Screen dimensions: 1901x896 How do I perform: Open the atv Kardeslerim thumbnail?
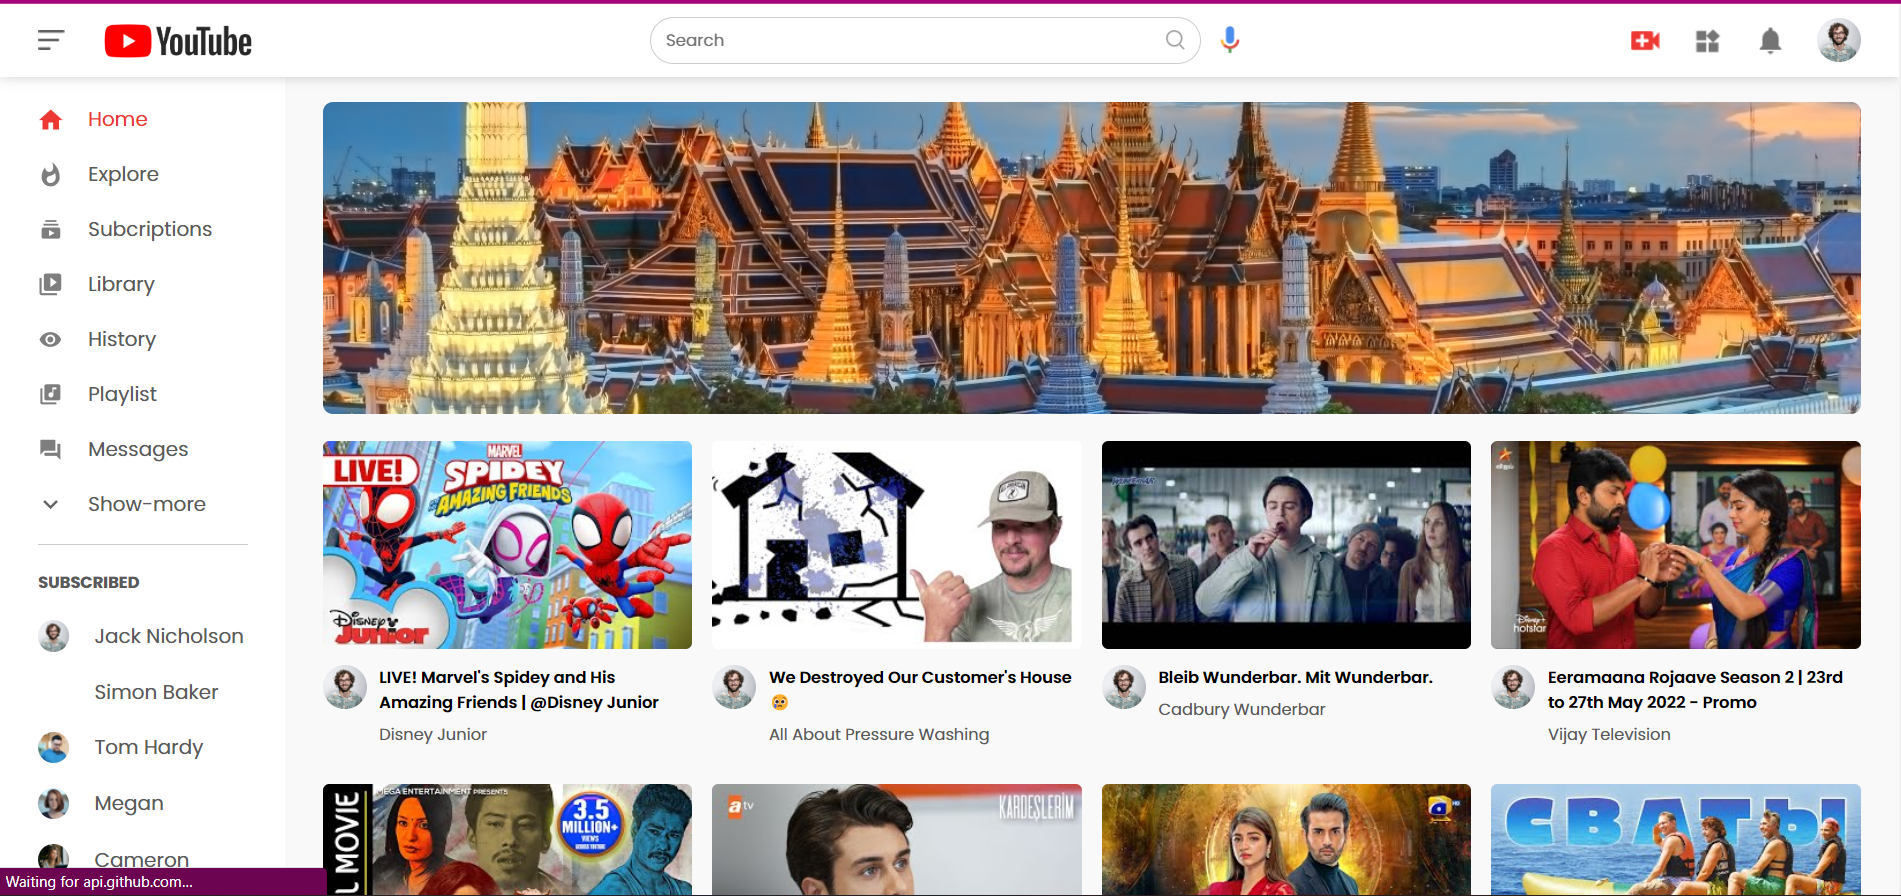pyautogui.click(x=897, y=840)
